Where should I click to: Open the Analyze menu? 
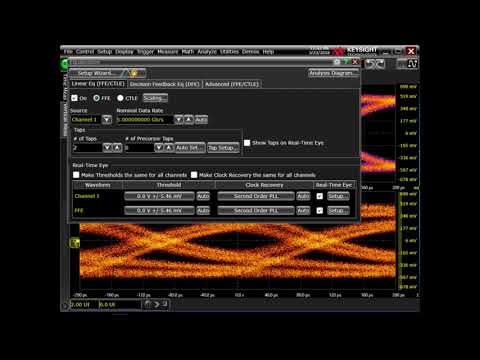(x=207, y=52)
